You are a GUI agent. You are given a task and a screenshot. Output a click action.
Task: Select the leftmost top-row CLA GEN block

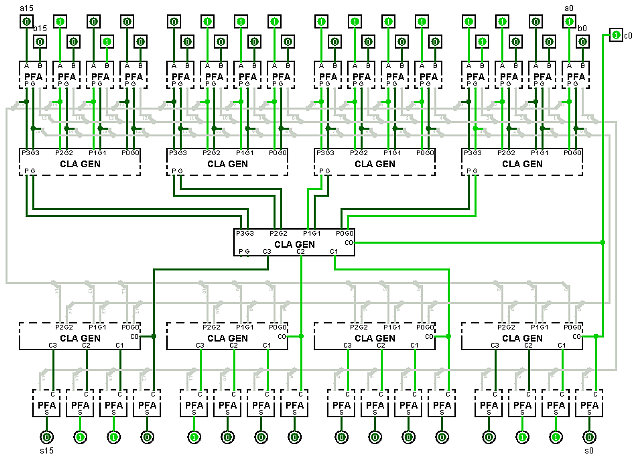[80, 163]
